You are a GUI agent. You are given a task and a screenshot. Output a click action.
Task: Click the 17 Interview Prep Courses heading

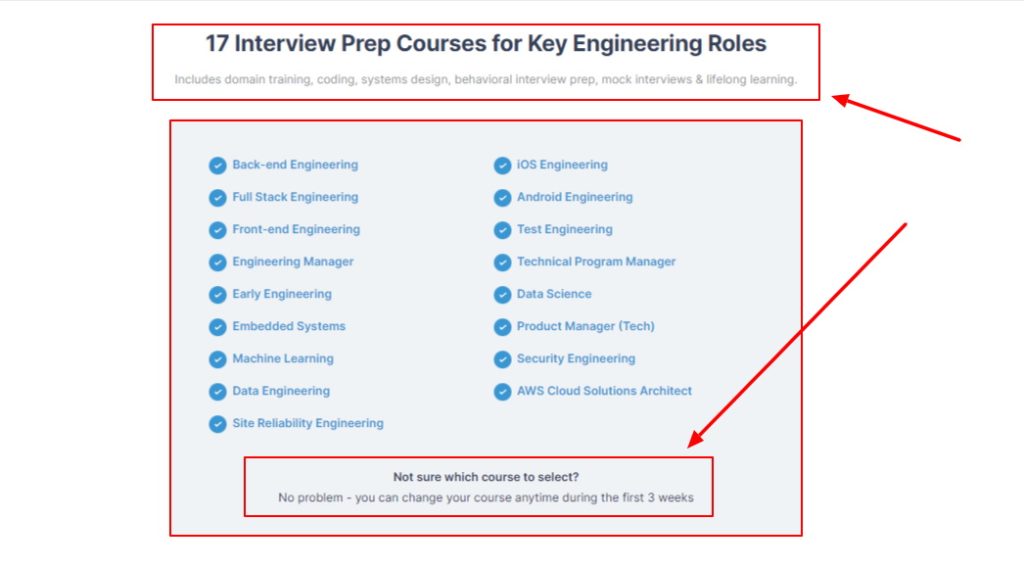(x=486, y=43)
